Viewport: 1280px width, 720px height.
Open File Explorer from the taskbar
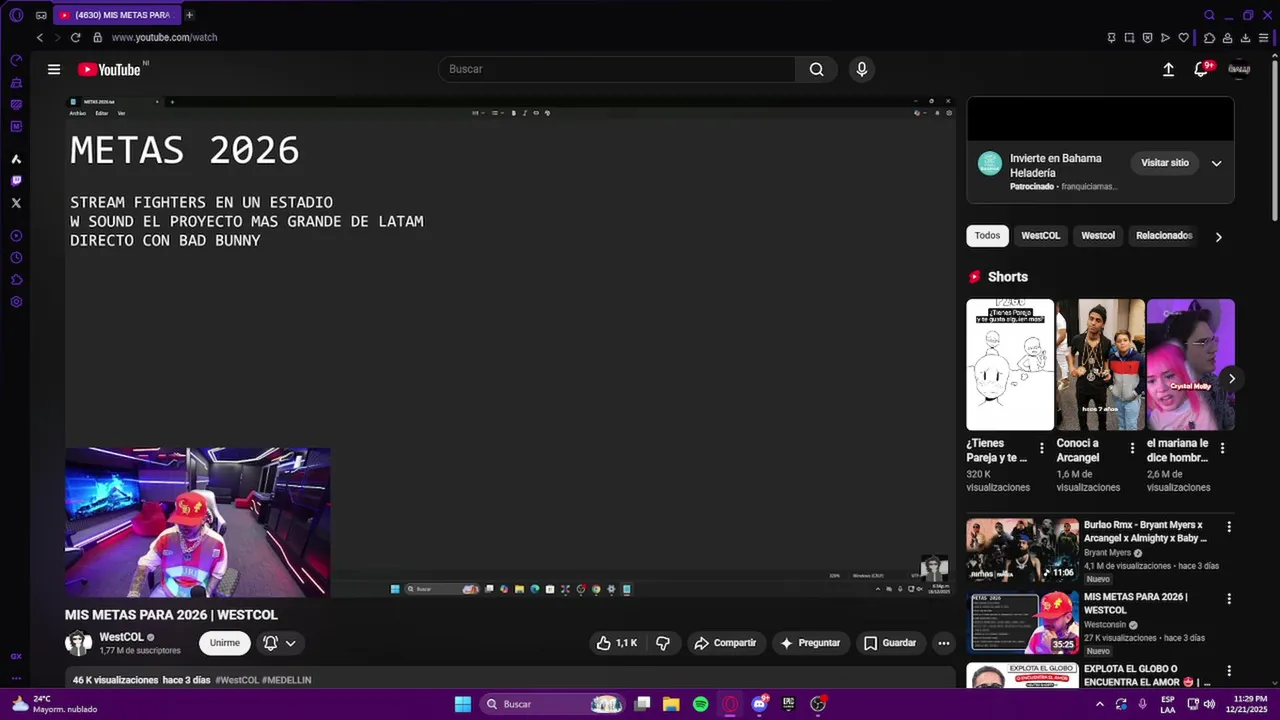671,704
